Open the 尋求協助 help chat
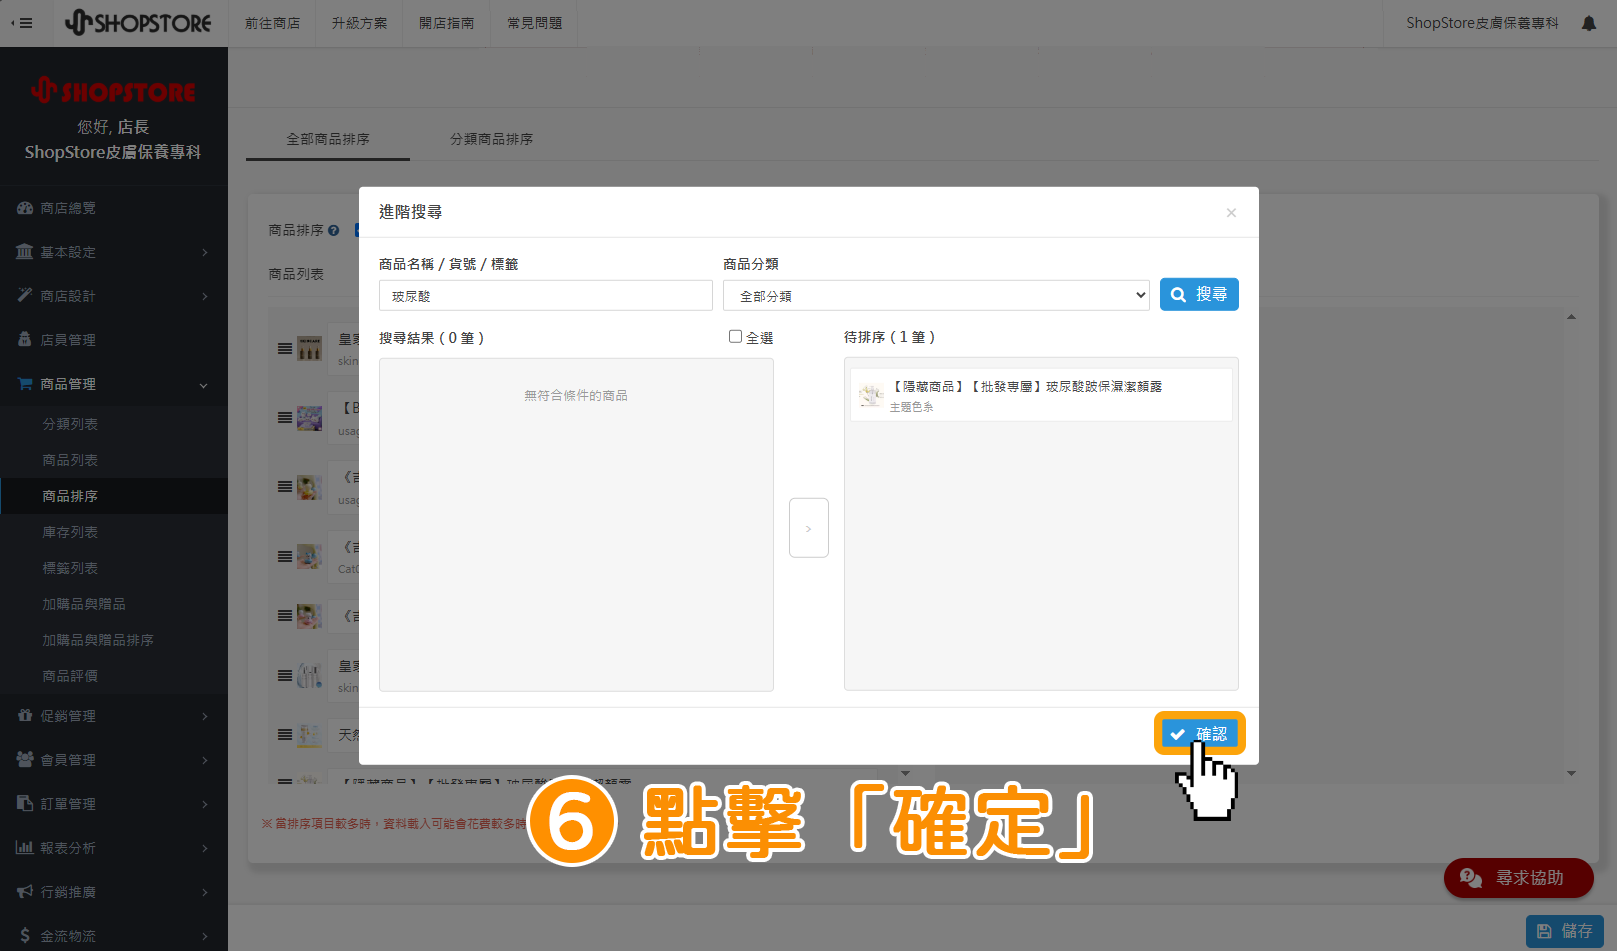This screenshot has height=951, width=1617. [1518, 878]
